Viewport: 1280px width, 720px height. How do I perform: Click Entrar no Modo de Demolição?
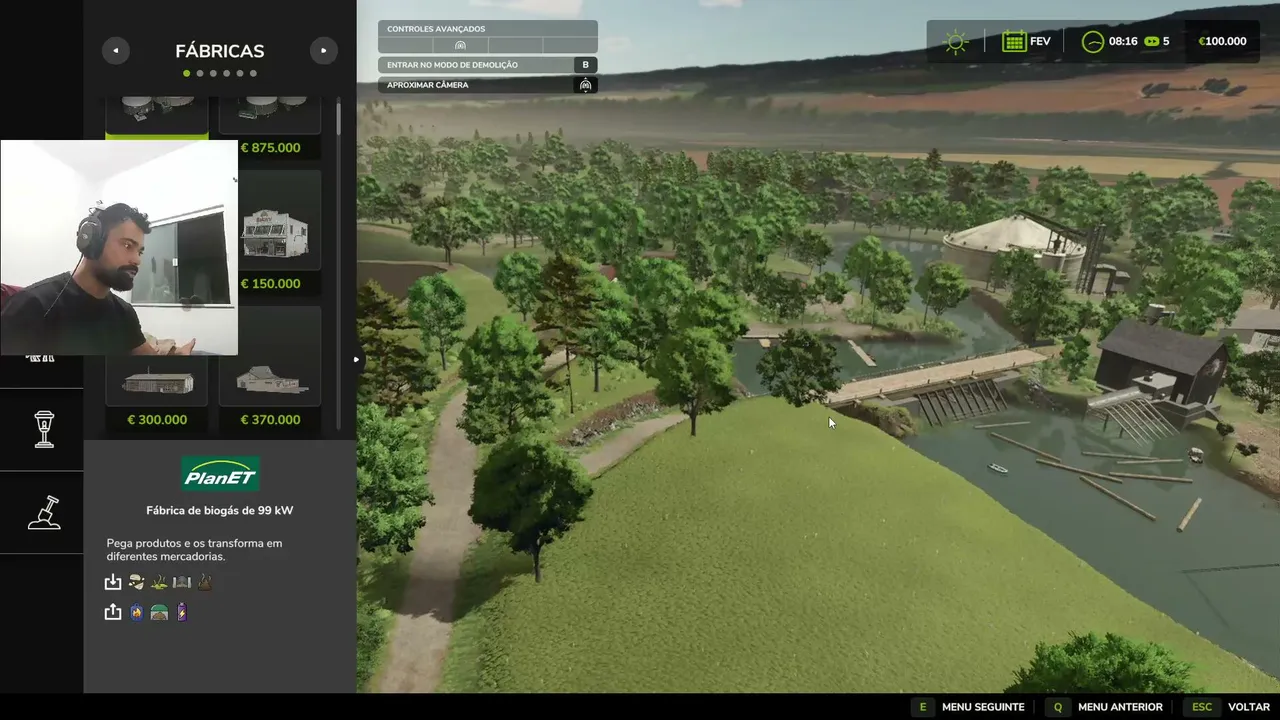(x=452, y=65)
